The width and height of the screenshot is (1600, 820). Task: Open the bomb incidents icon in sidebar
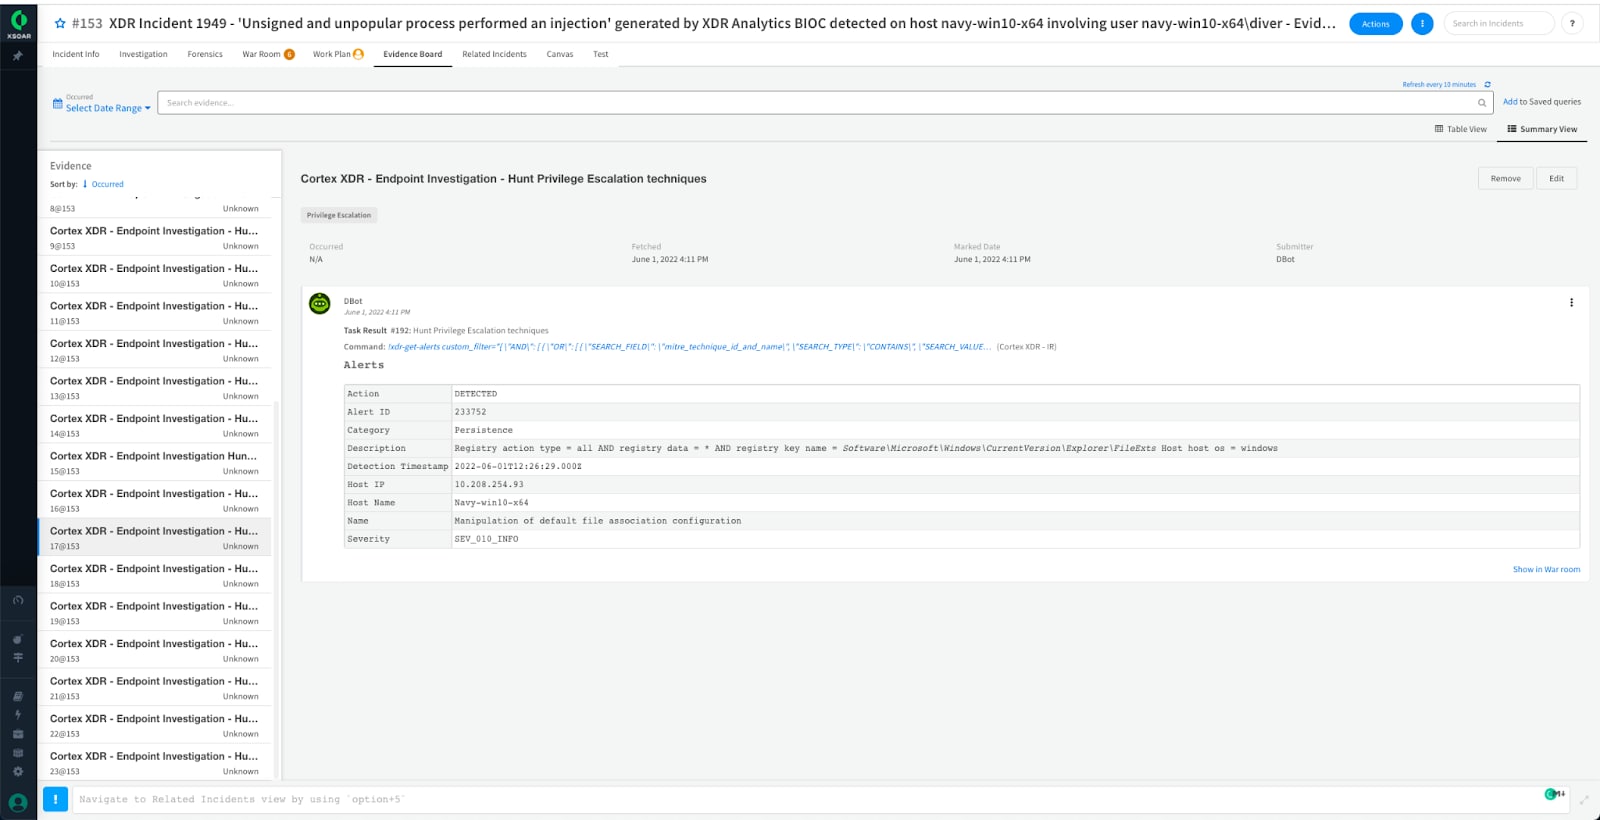pyautogui.click(x=18, y=639)
